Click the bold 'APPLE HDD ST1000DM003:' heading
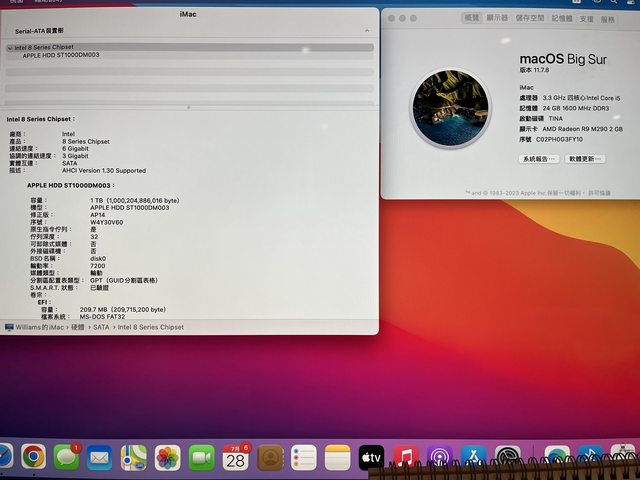 tap(71, 185)
